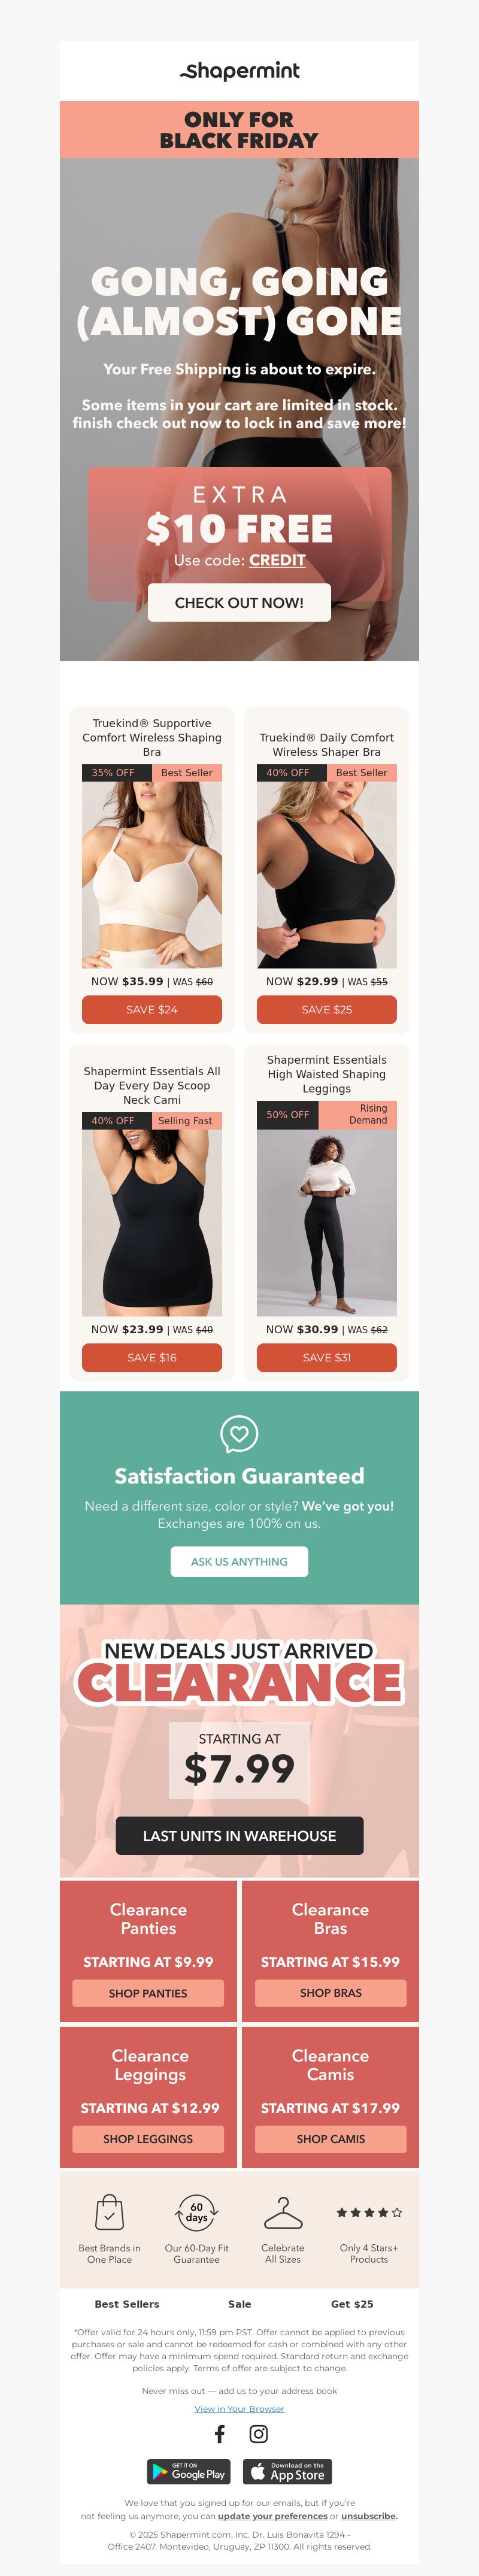Click the SHOP LEGGINGS button

tap(148, 2139)
